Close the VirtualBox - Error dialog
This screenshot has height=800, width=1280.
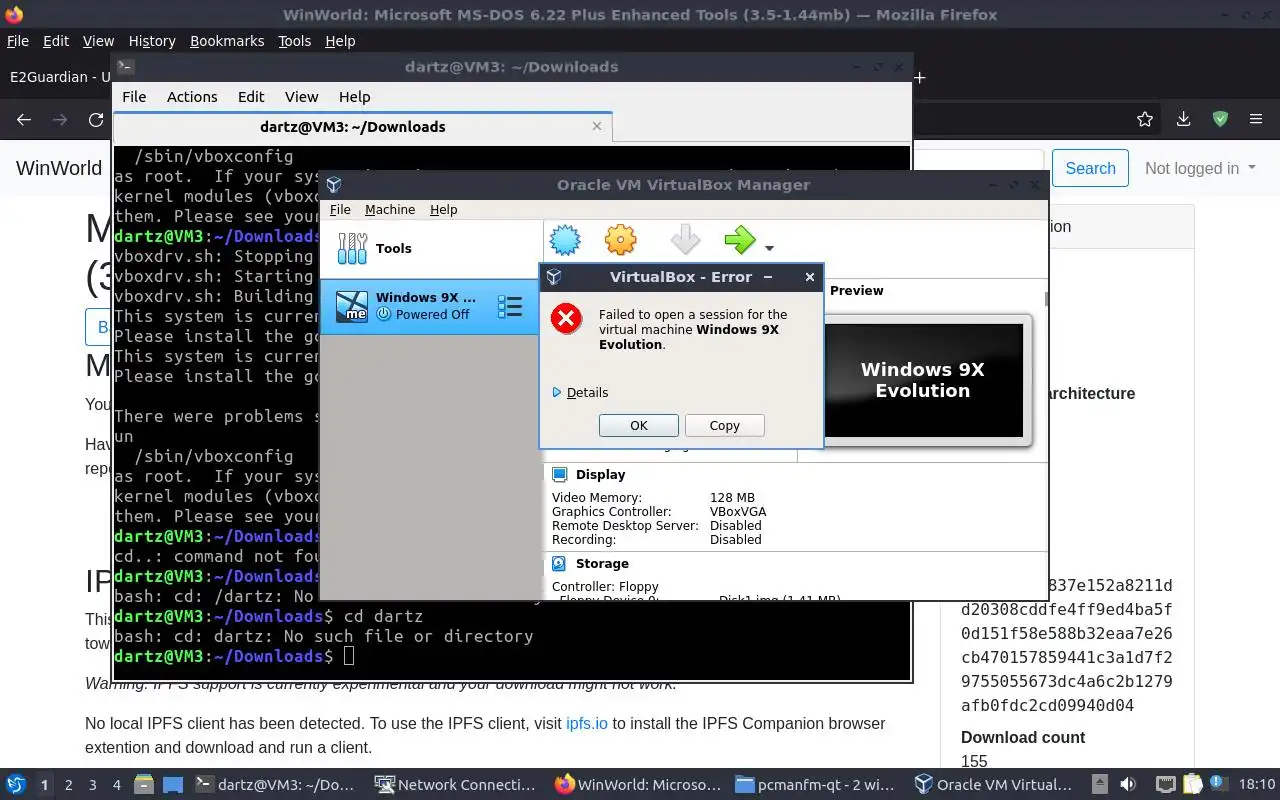coord(810,277)
